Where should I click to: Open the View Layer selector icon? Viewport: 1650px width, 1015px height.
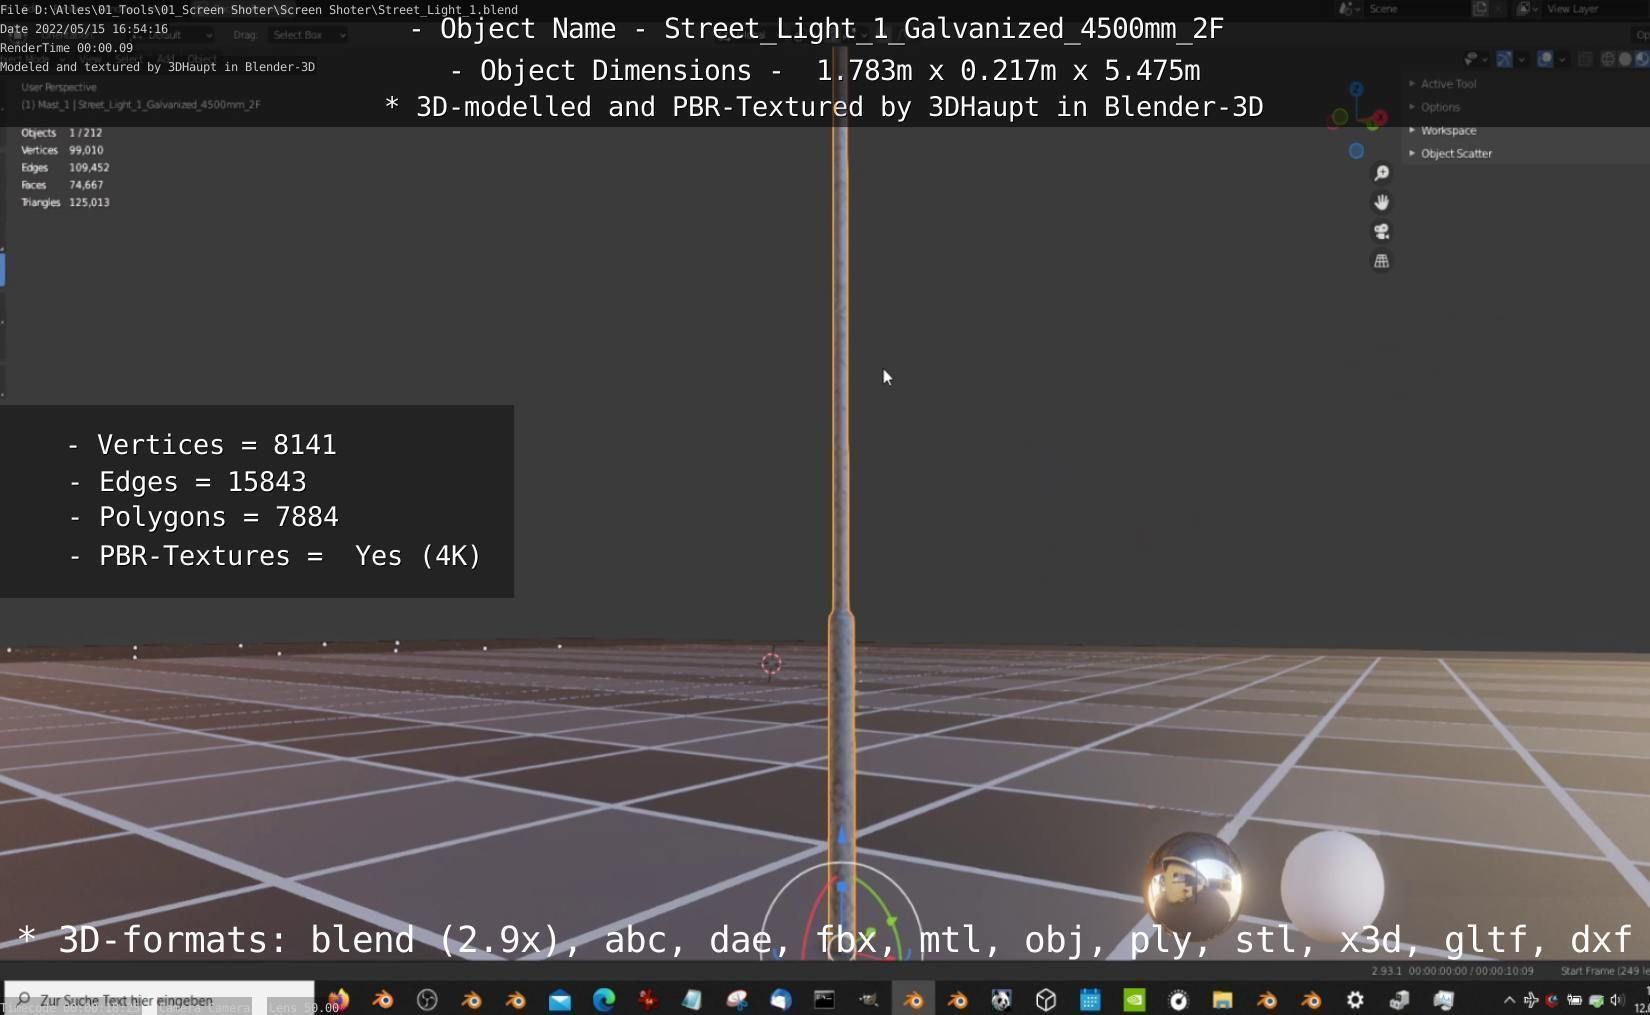tap(1527, 9)
